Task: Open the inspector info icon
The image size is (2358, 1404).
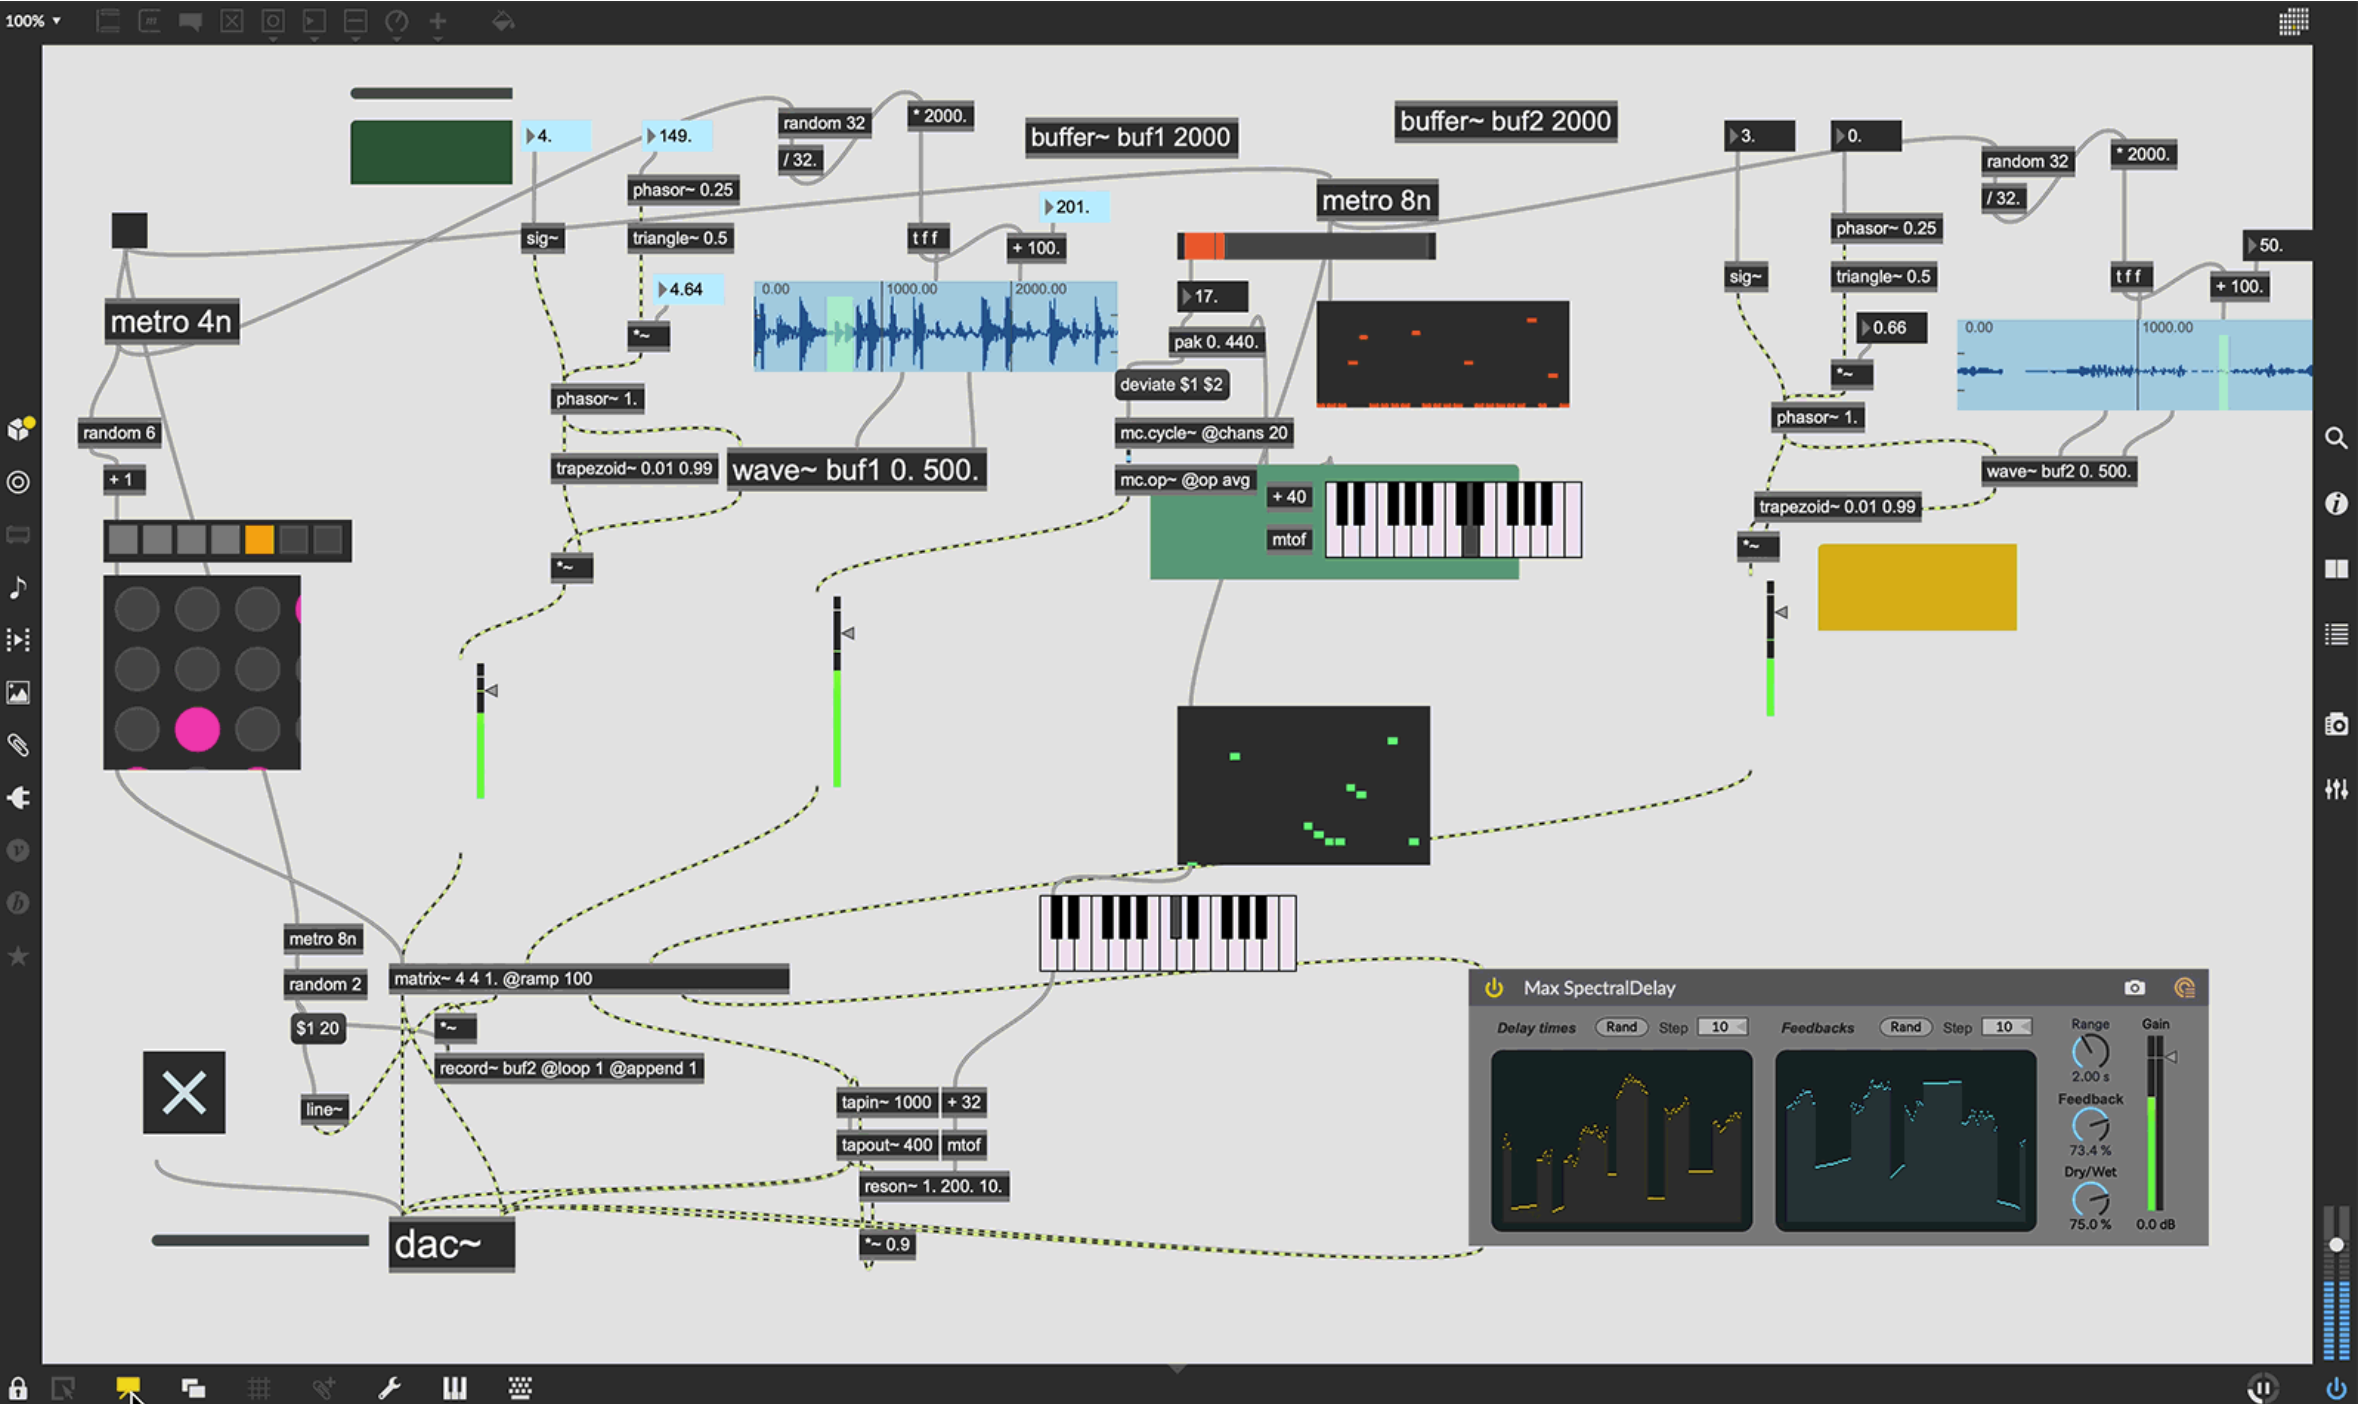Action: coord(2336,503)
